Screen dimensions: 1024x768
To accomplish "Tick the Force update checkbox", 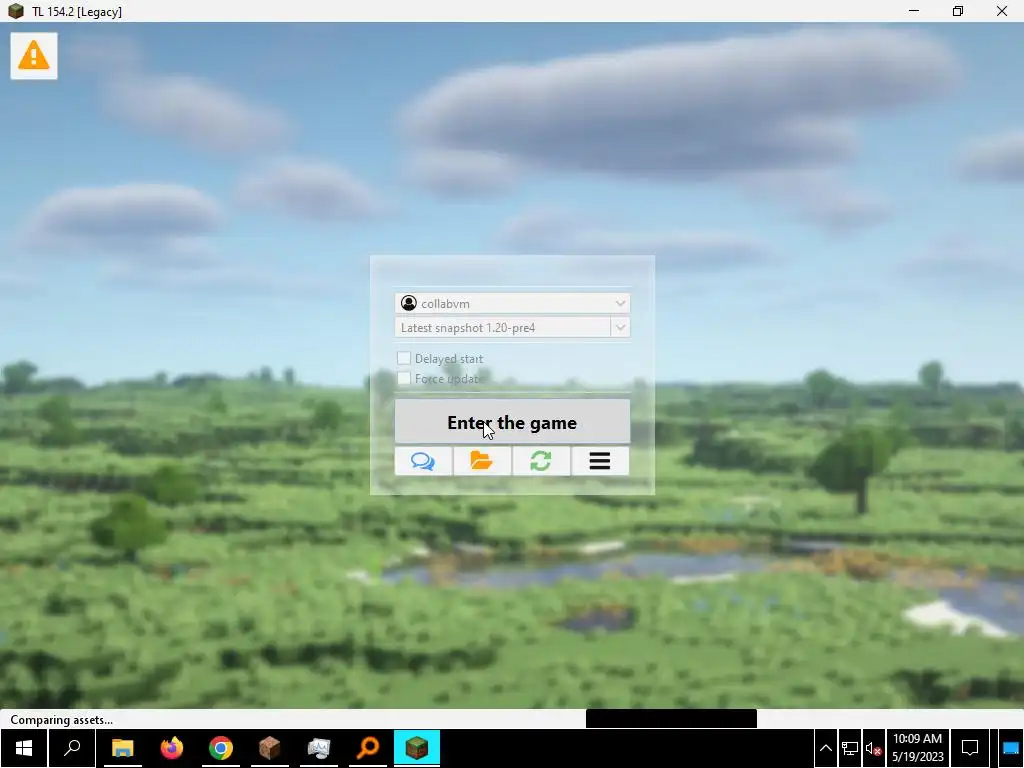I will click(x=404, y=378).
